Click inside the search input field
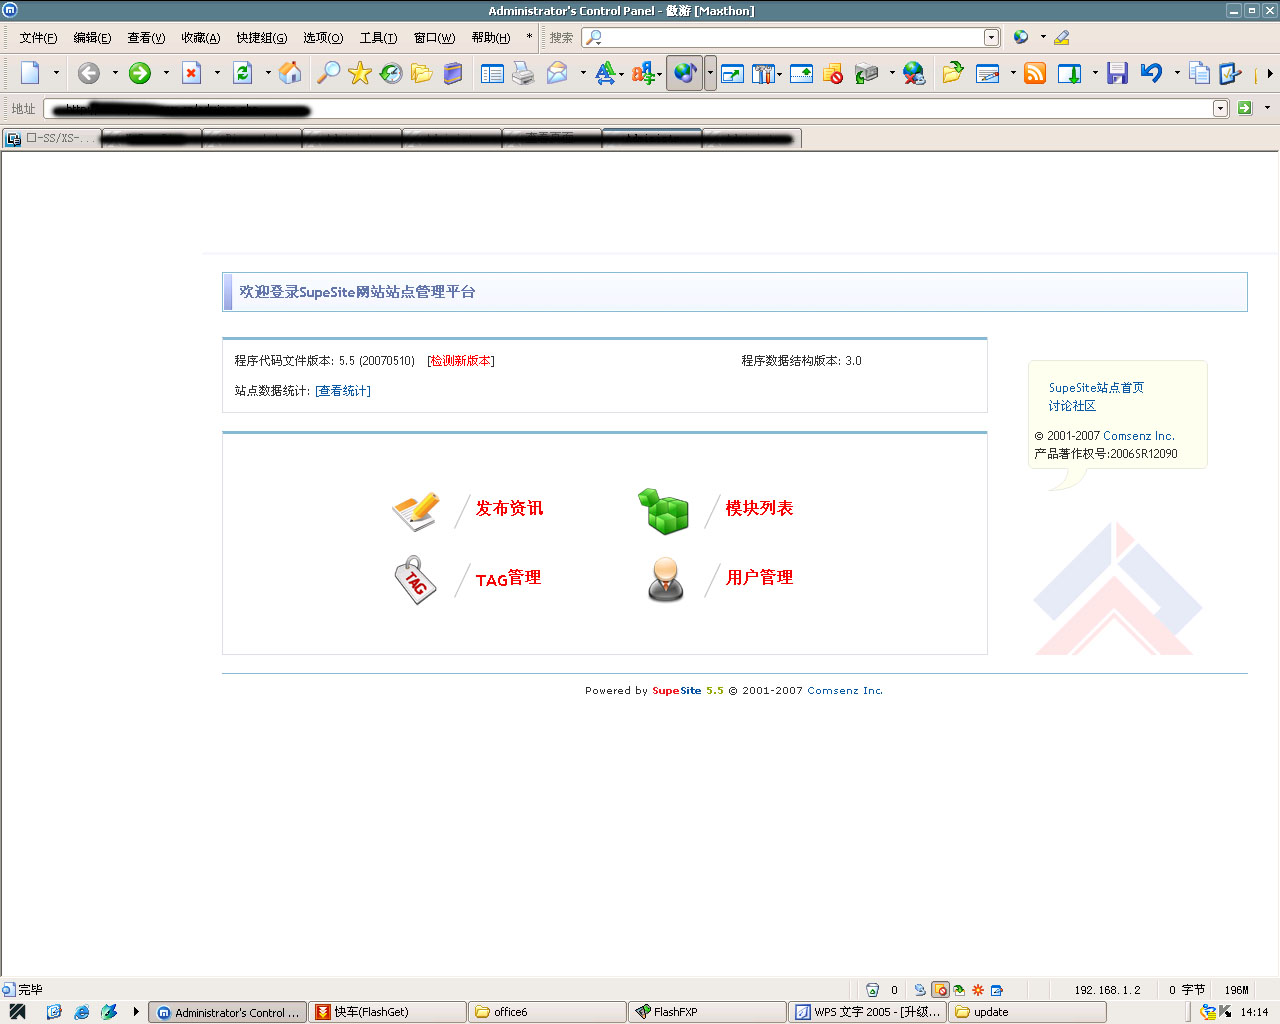Screen dimensions: 1280x1024 (x=793, y=38)
